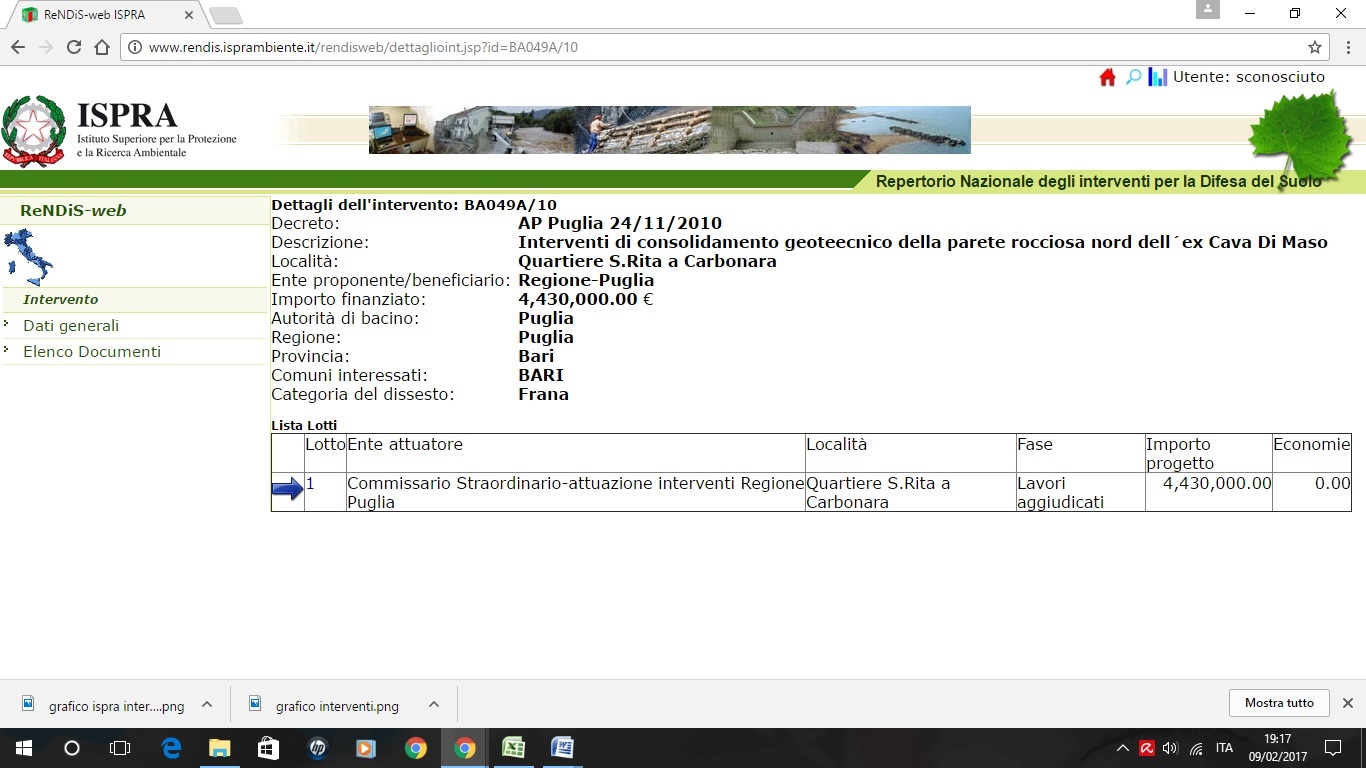Open Dati generali menu item
Screen dimensions: 1366x768
(71, 326)
